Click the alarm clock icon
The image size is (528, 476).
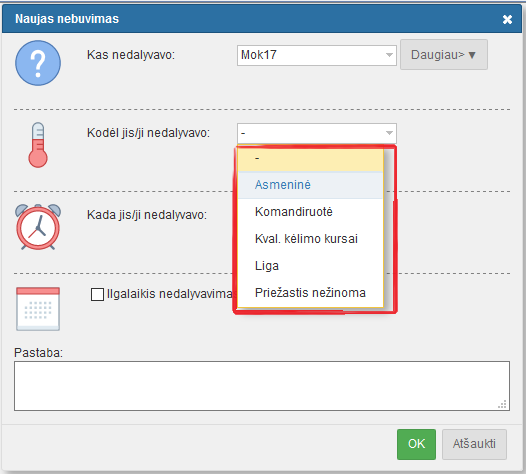point(38,227)
